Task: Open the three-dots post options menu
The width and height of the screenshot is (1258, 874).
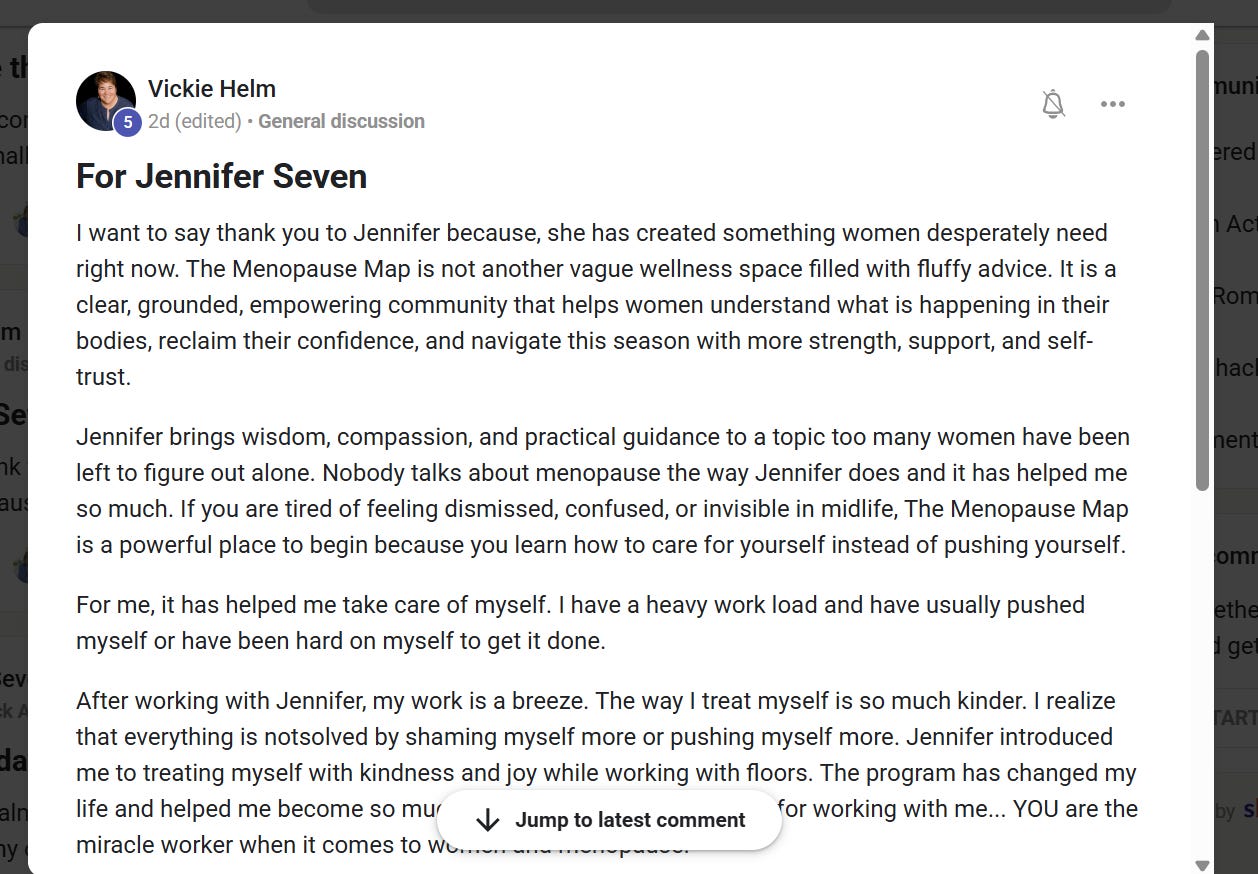Action: [x=1113, y=104]
